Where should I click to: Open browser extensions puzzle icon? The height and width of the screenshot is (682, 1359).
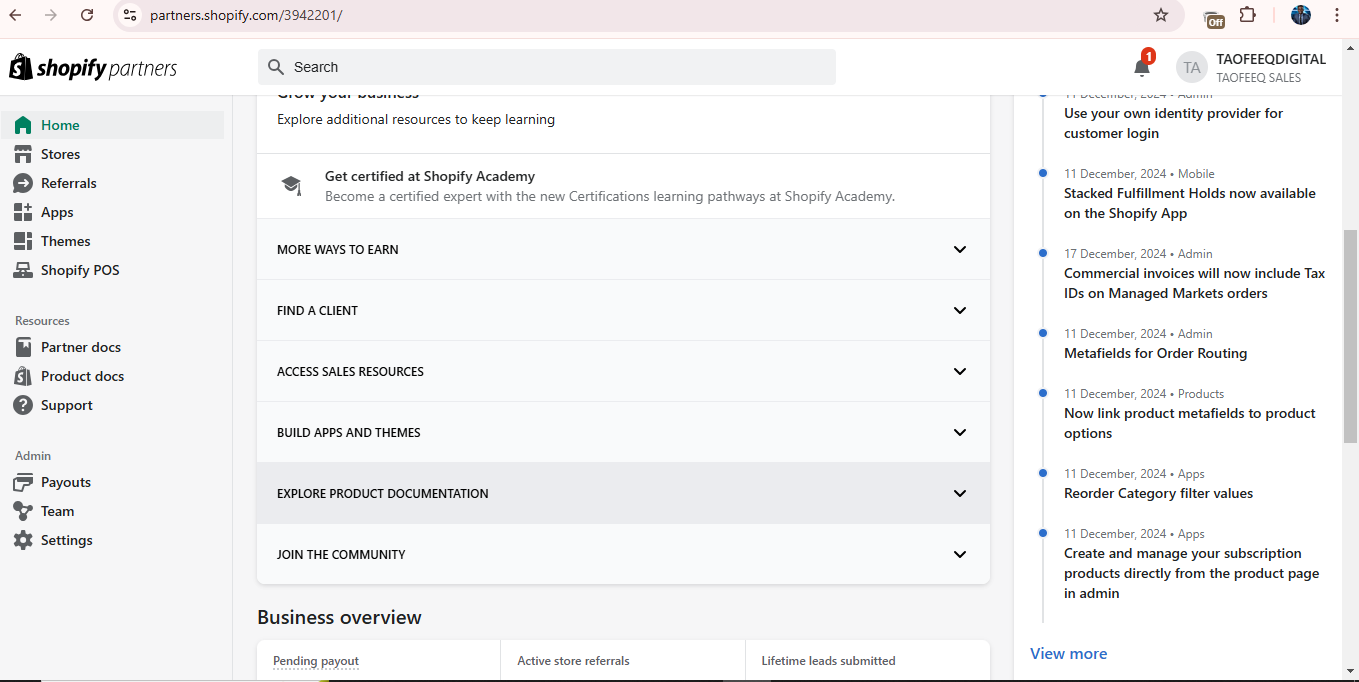1247,15
